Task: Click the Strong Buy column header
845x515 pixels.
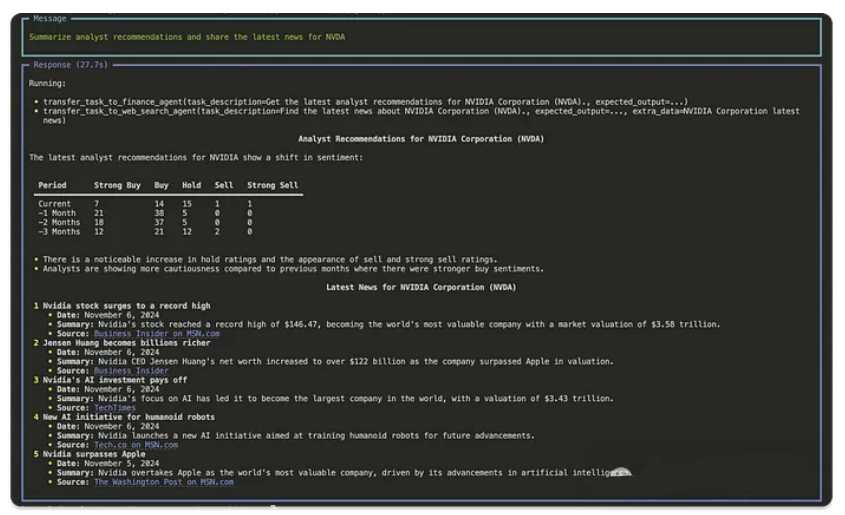Action: pyautogui.click(x=117, y=185)
